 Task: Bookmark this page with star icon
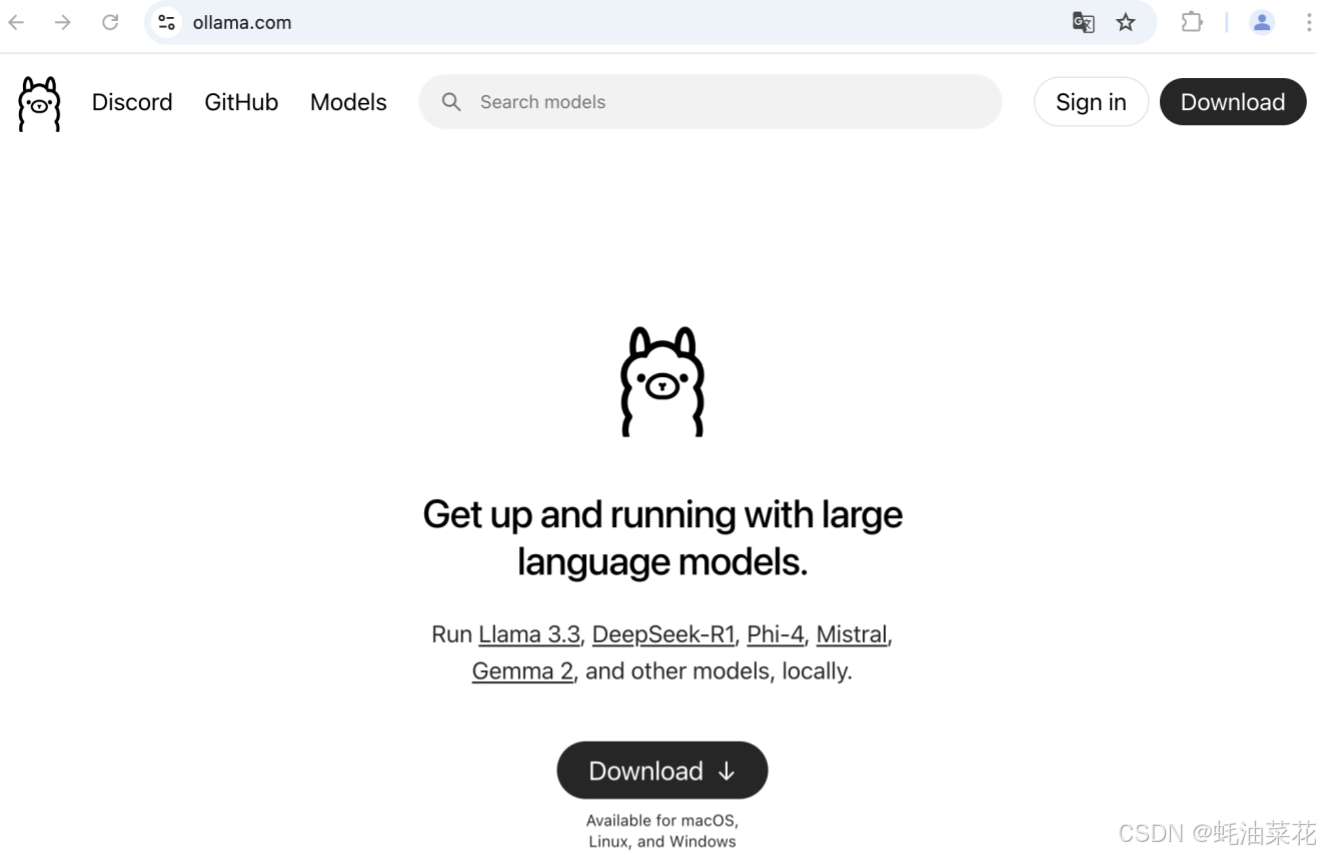click(x=1126, y=22)
